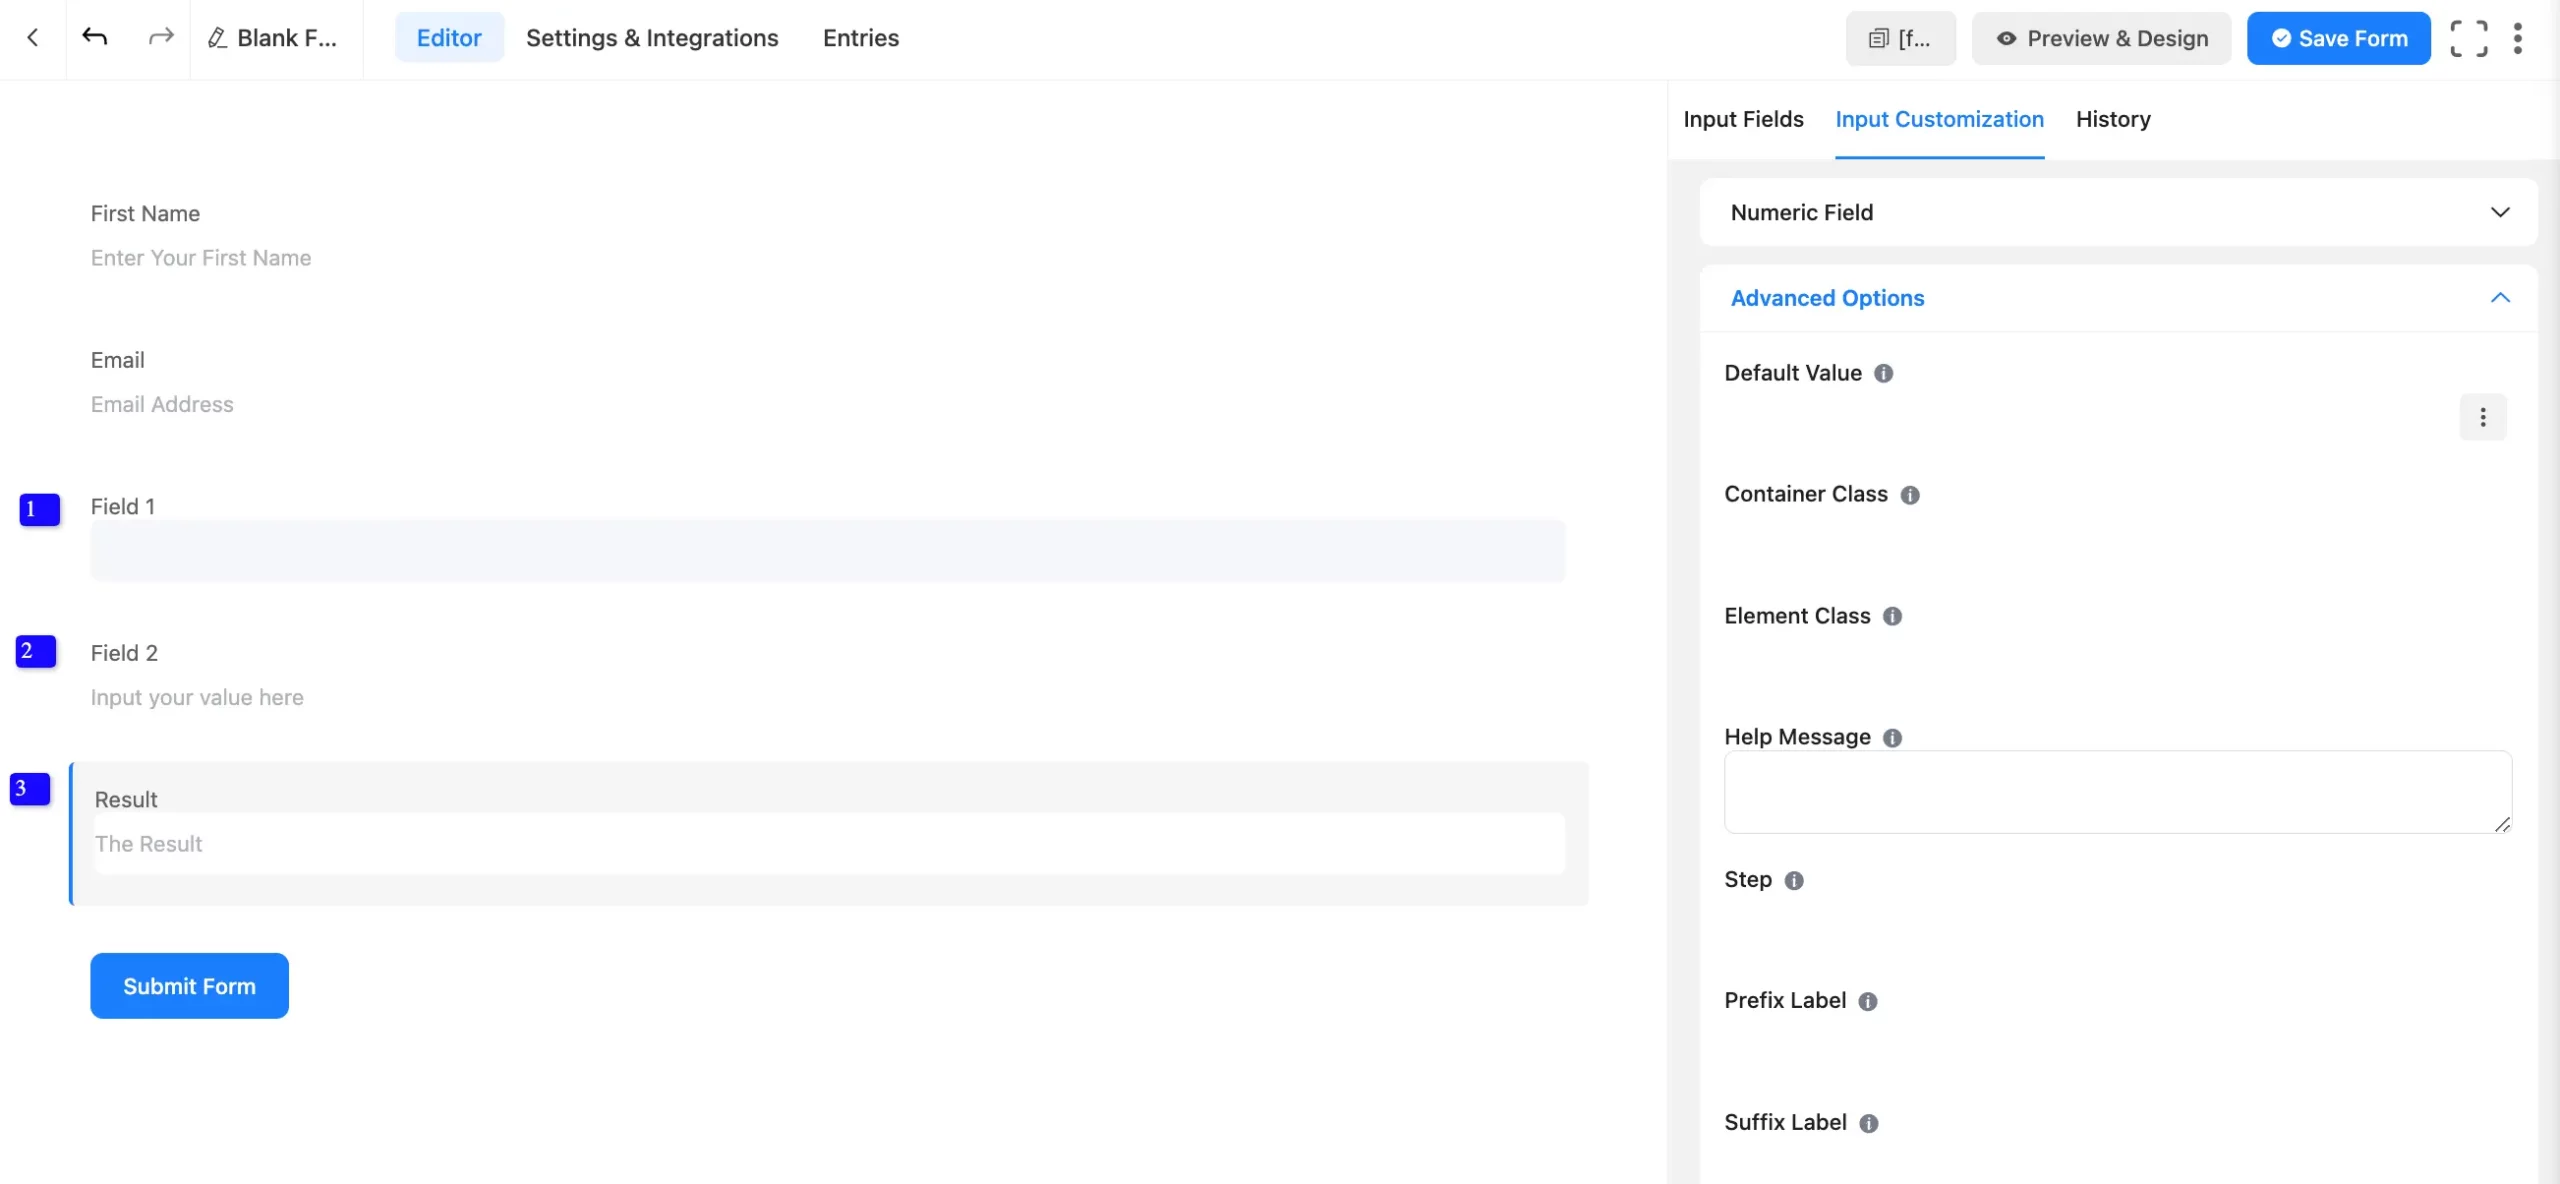The image size is (2560, 1184).
Task: Open Settings & Integrations tab
Action: tap(651, 38)
